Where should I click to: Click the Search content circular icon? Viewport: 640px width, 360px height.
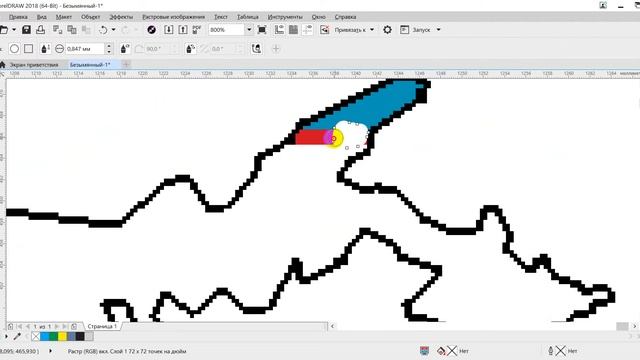click(151, 30)
